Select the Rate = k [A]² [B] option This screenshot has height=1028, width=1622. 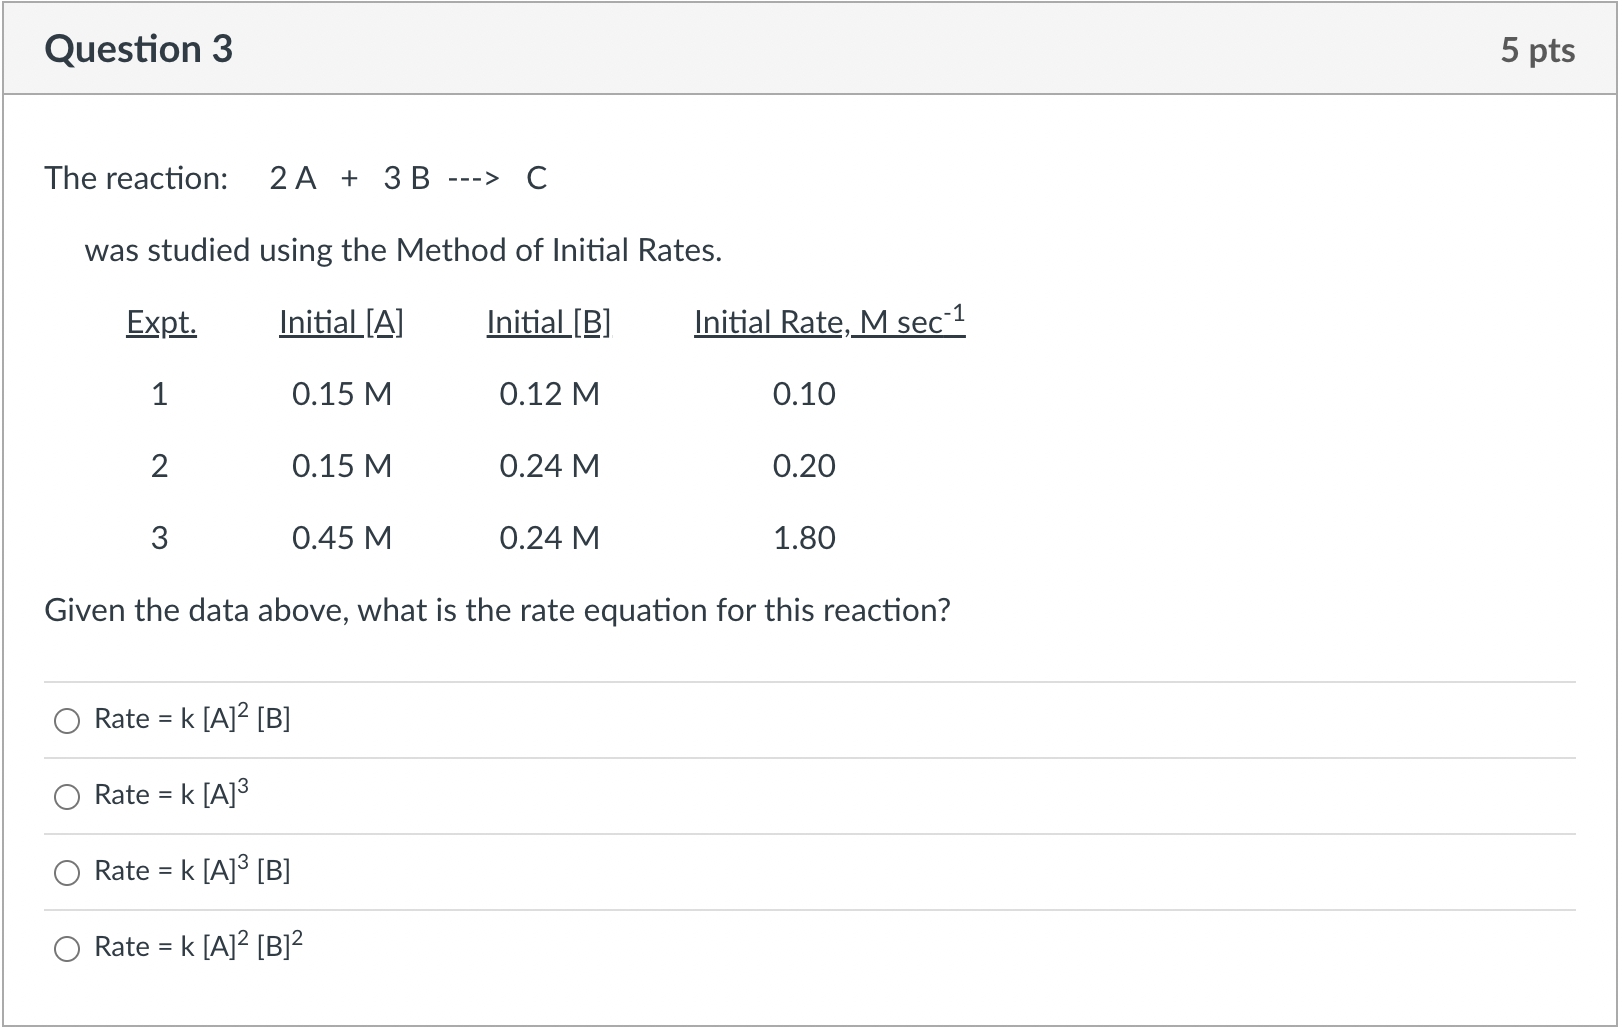click(190, 719)
